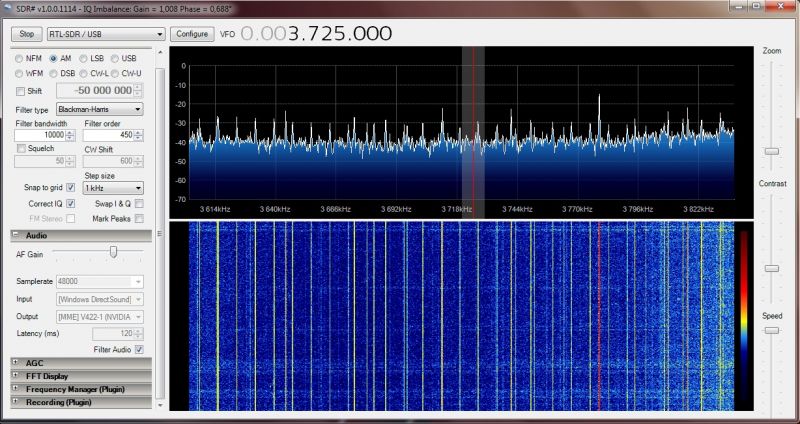
Task: Click the red signal line in the waterfall
Action: point(599,316)
